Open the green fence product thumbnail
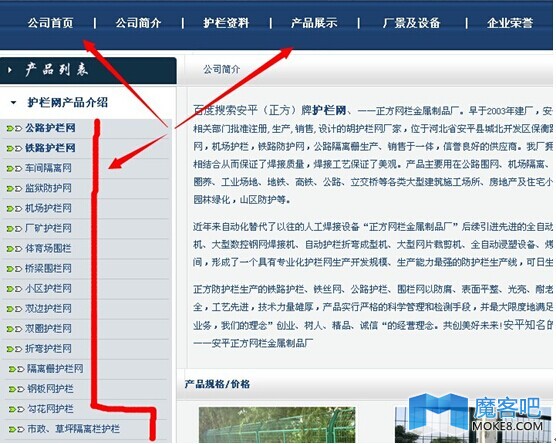The height and width of the screenshot is (444, 556). [277, 425]
